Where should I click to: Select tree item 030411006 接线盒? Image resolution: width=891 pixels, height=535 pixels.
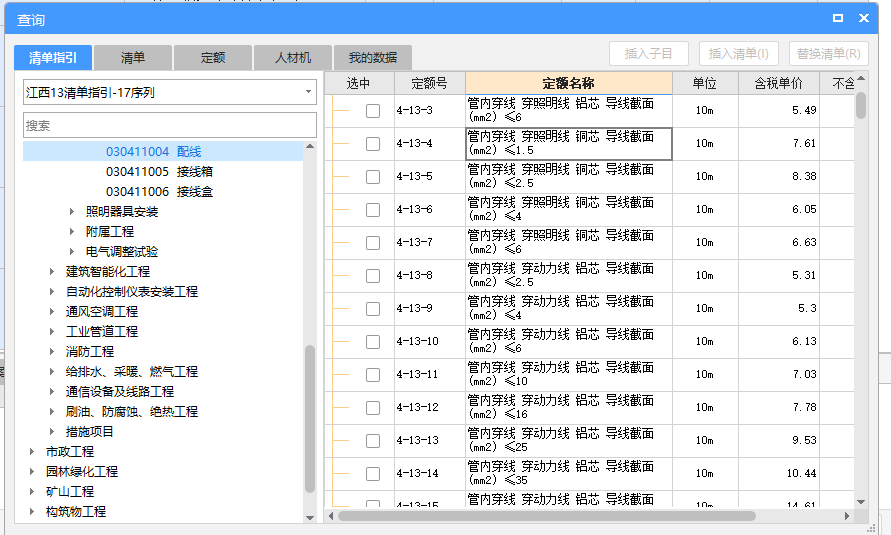(x=159, y=191)
